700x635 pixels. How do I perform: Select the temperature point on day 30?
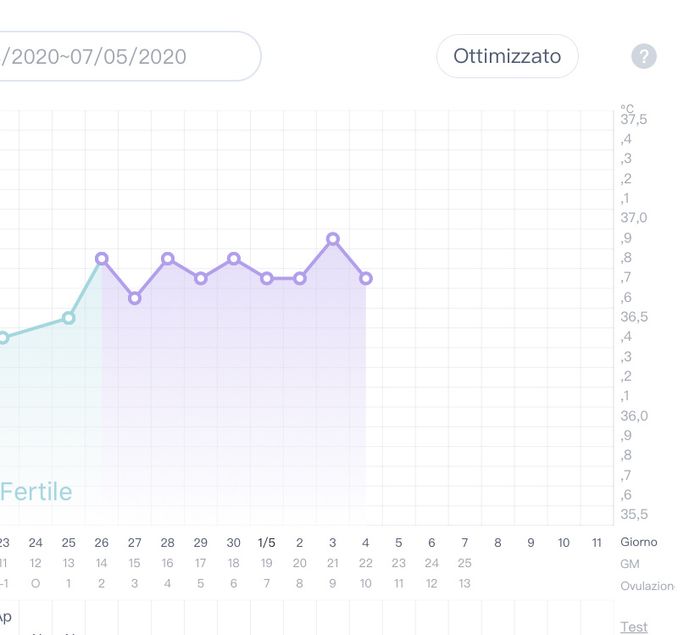click(234, 258)
